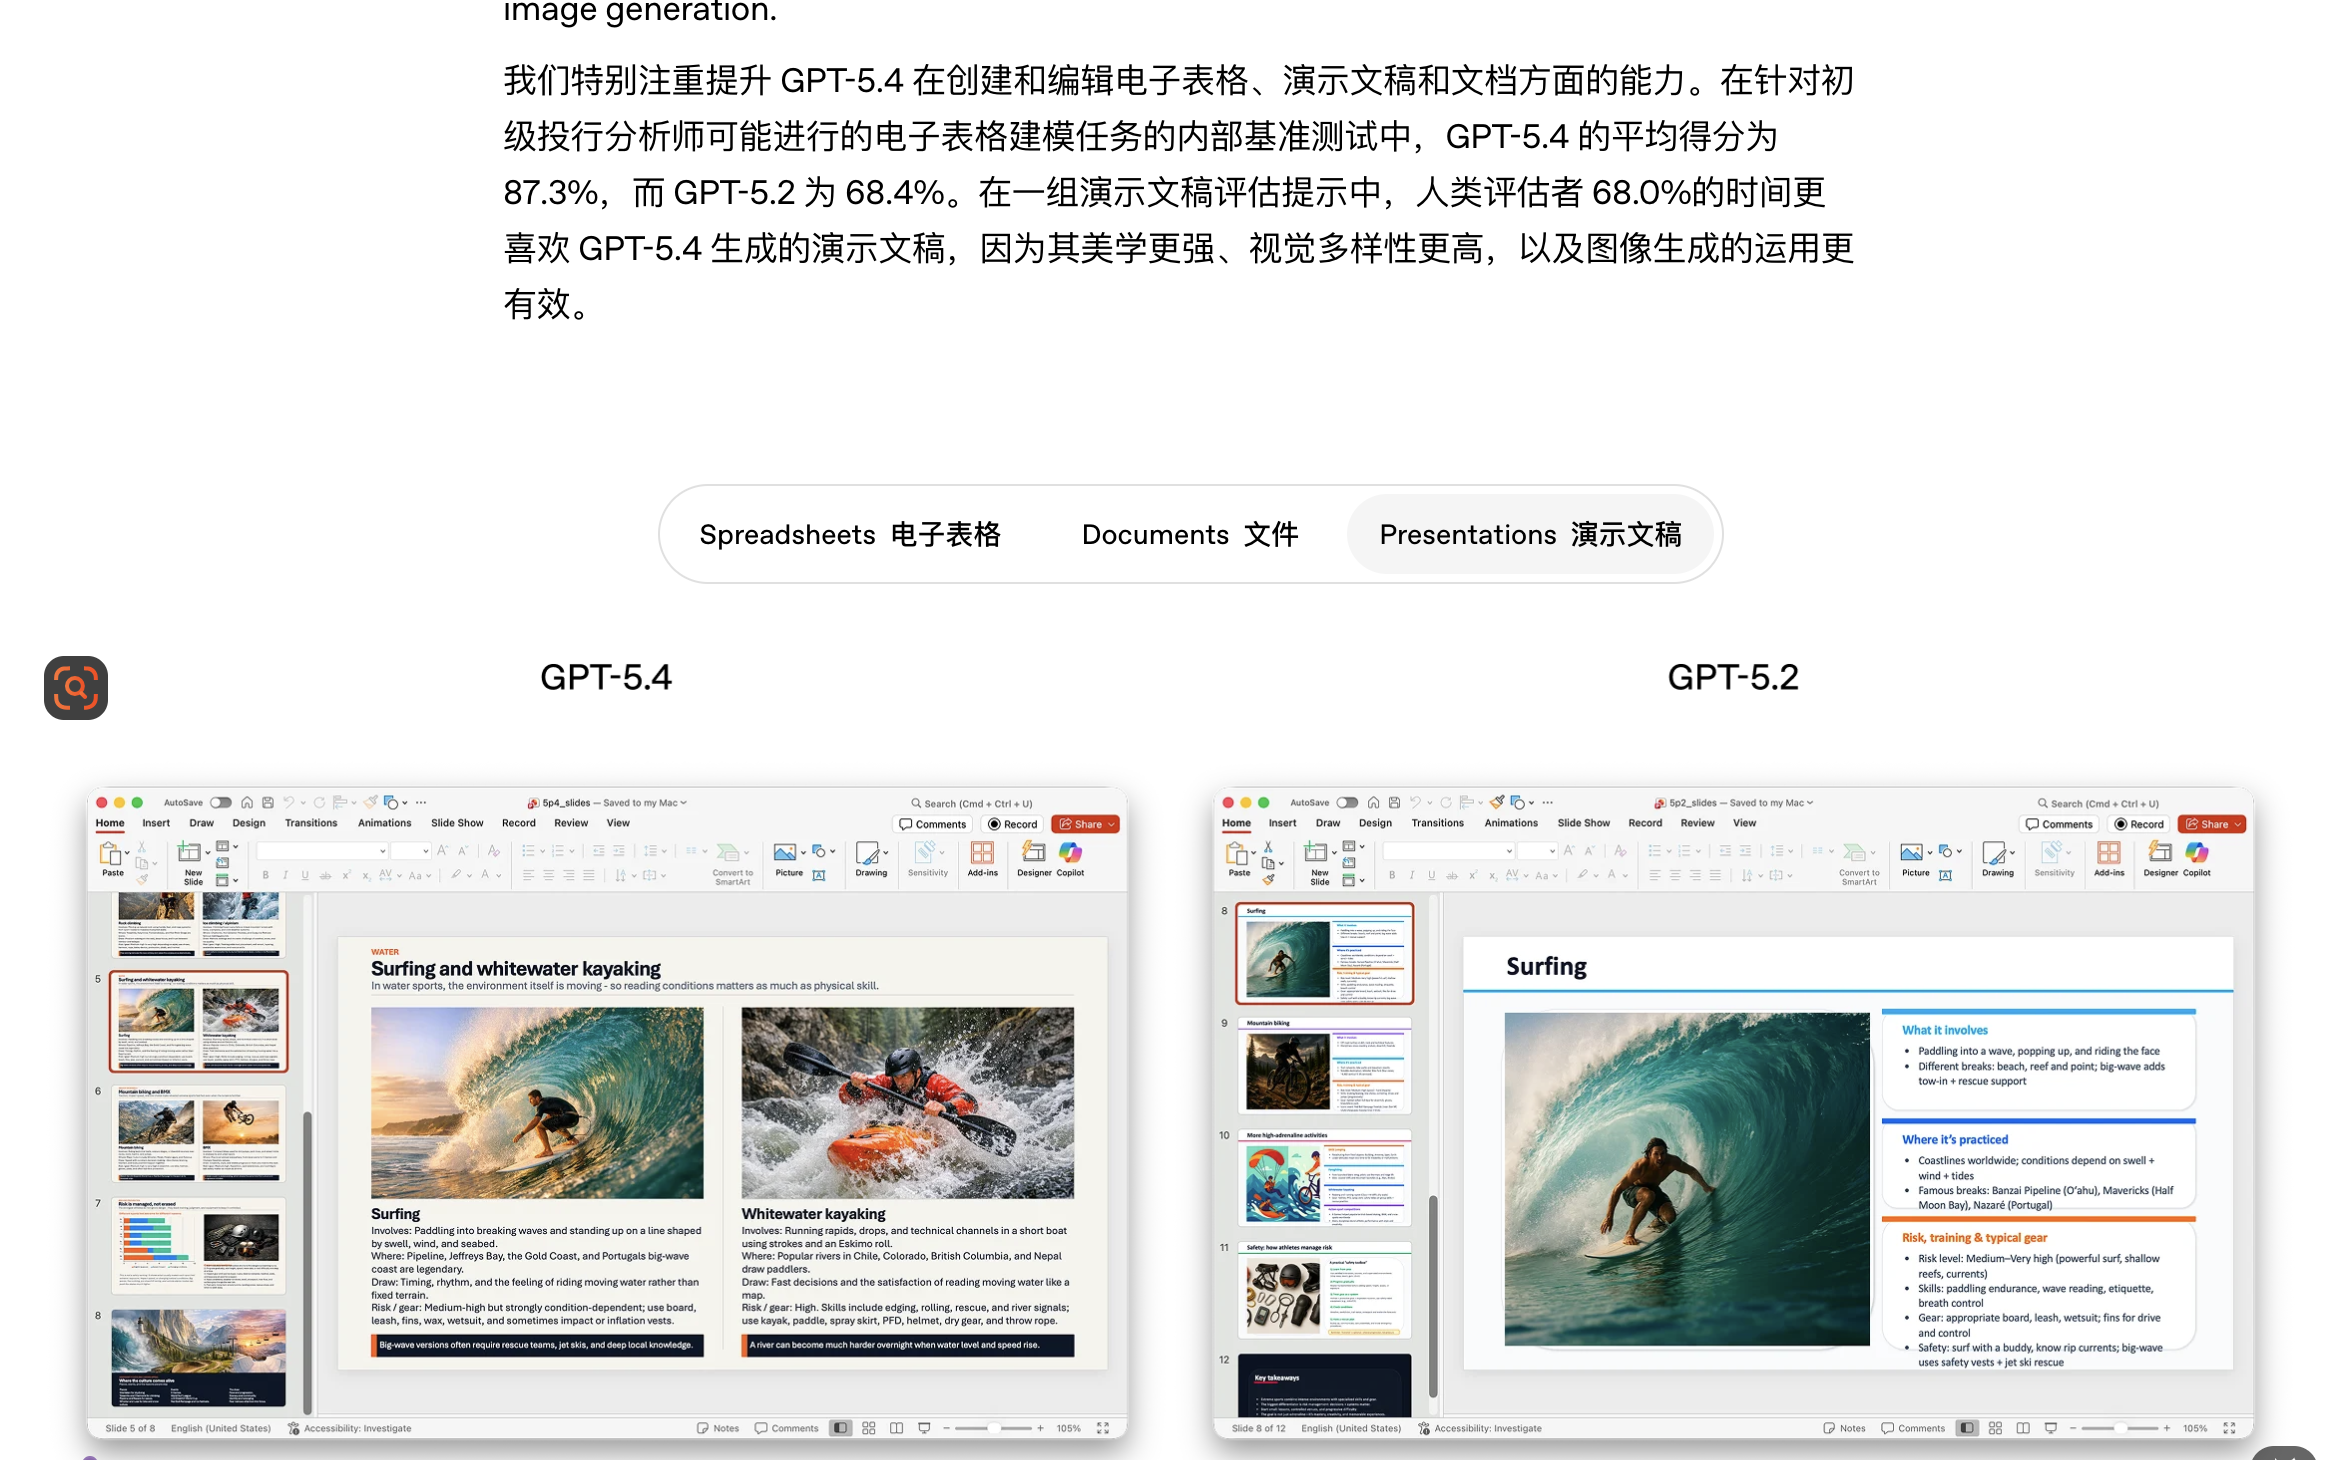The image size is (2326, 1460).
Task: Click Copilot icon in the 5p4_slides window
Action: [1070, 853]
